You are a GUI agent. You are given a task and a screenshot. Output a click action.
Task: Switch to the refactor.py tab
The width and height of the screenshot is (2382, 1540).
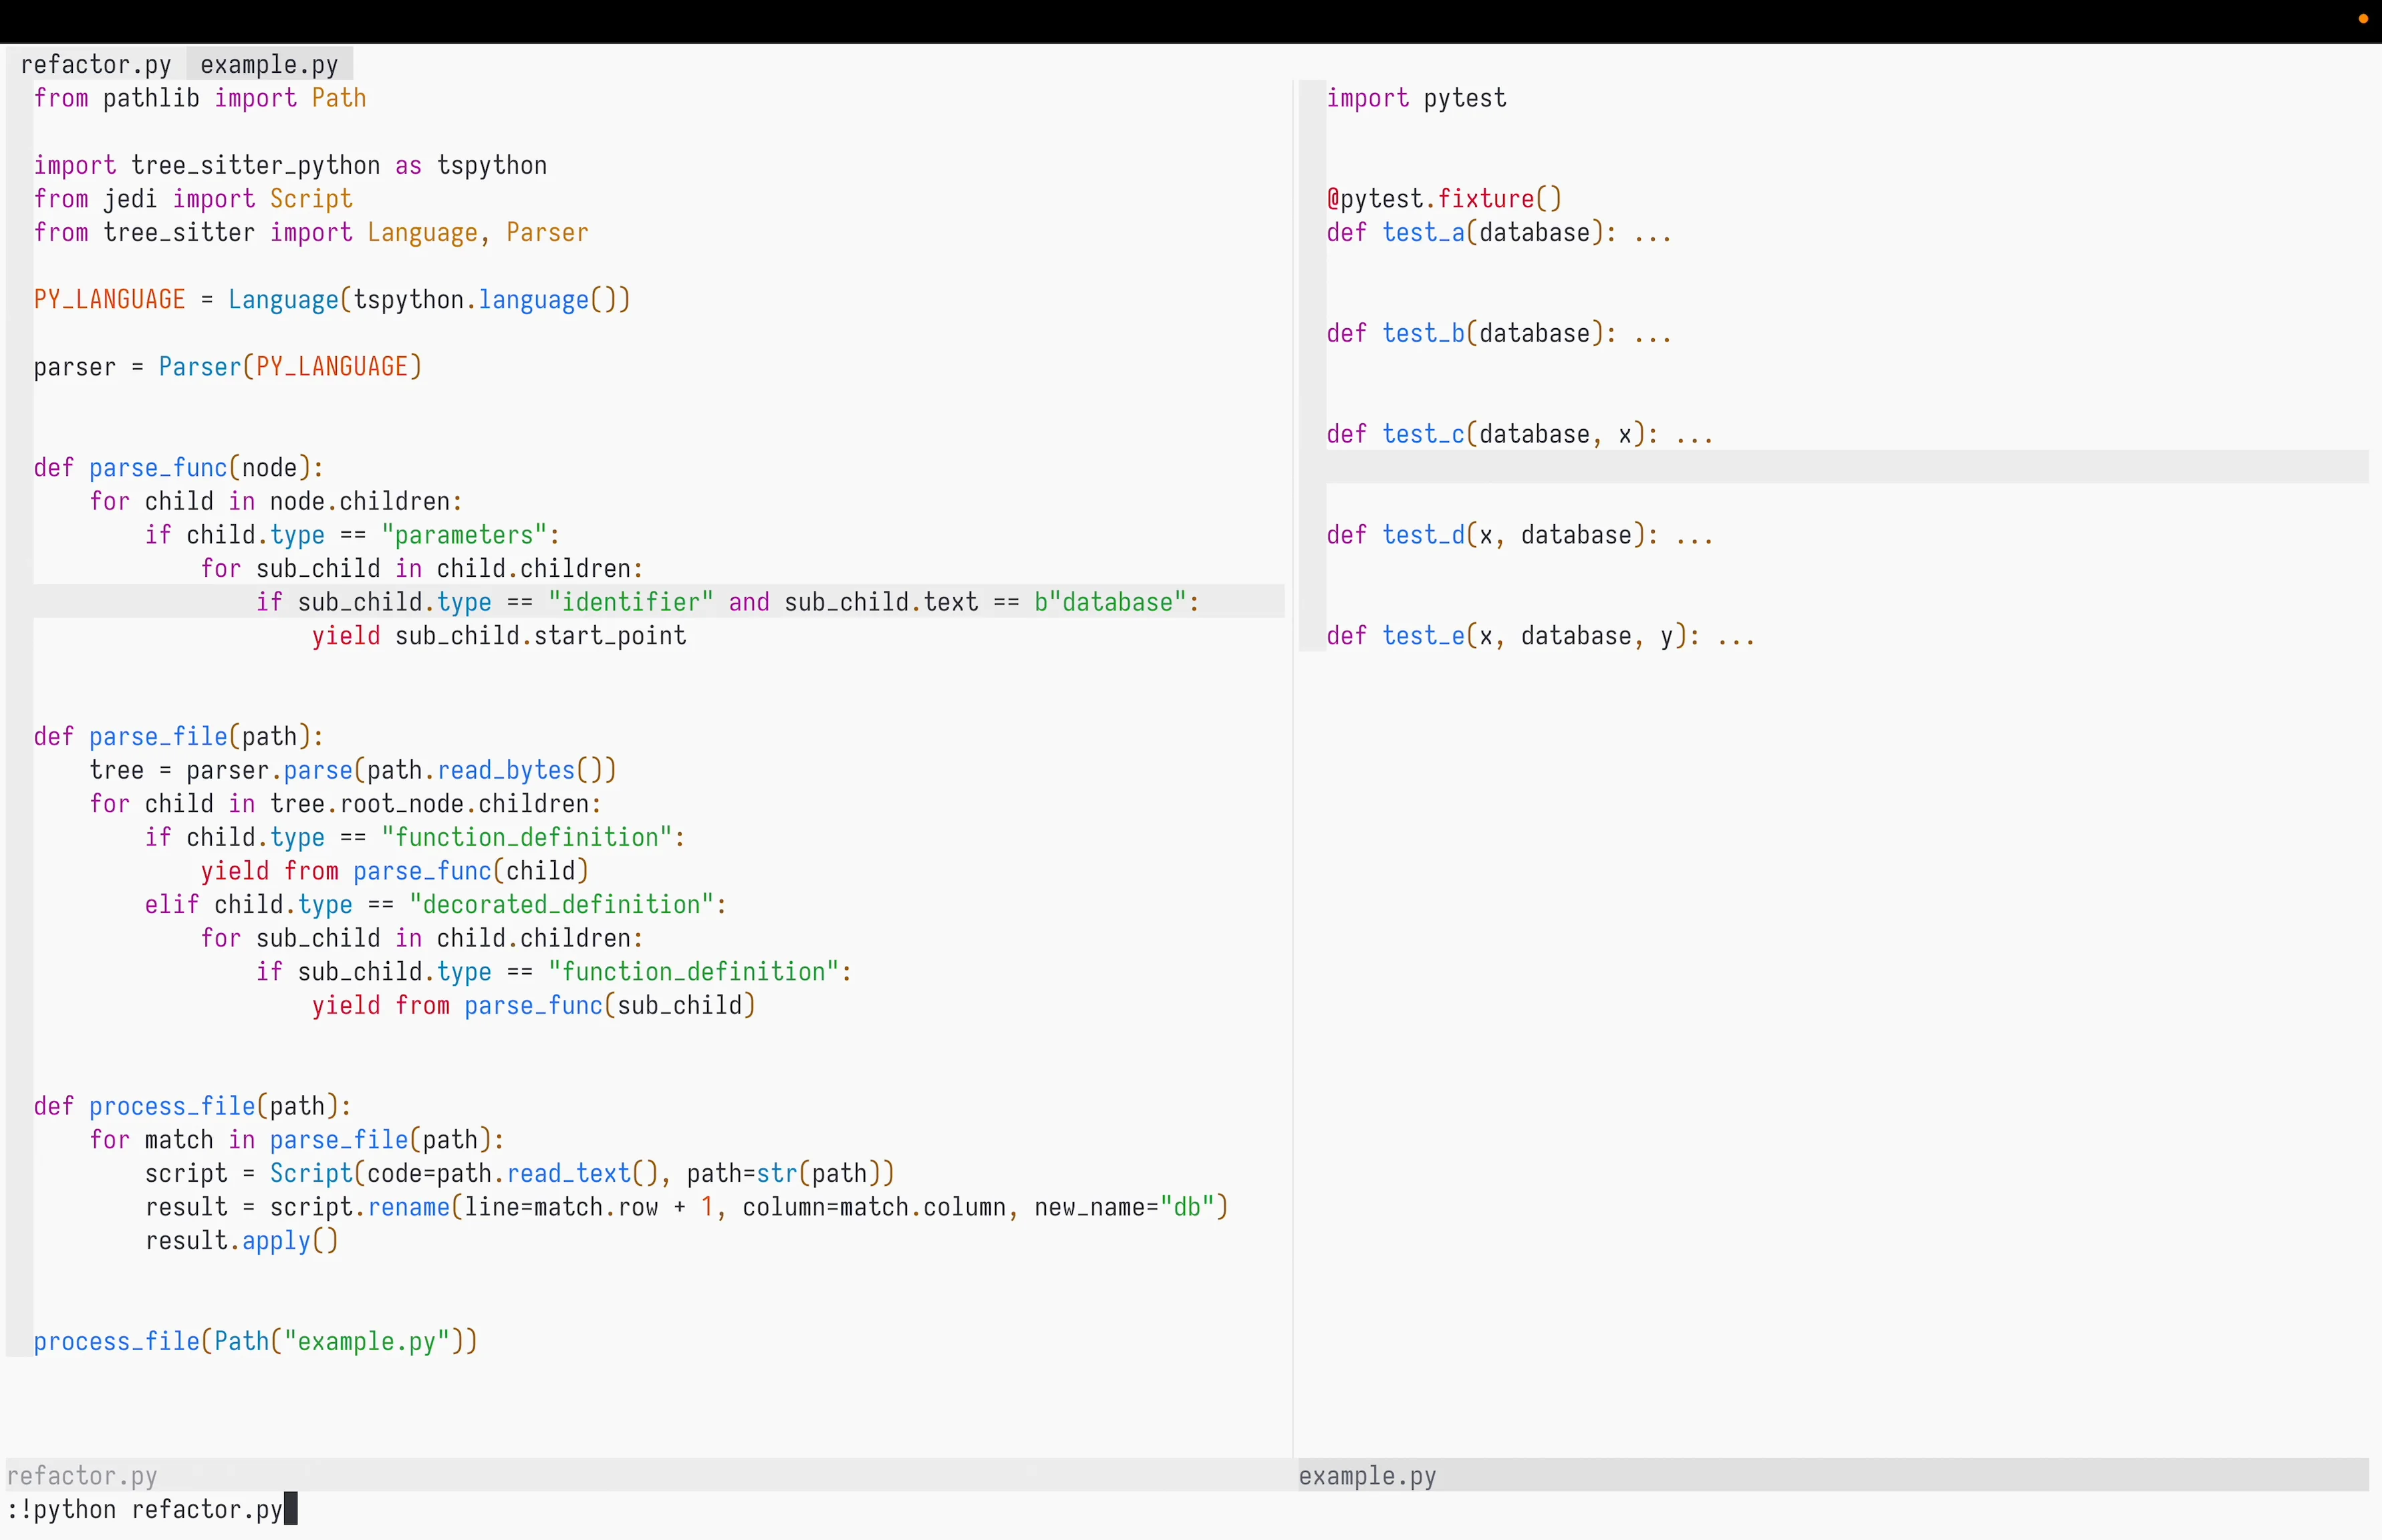click(95, 65)
